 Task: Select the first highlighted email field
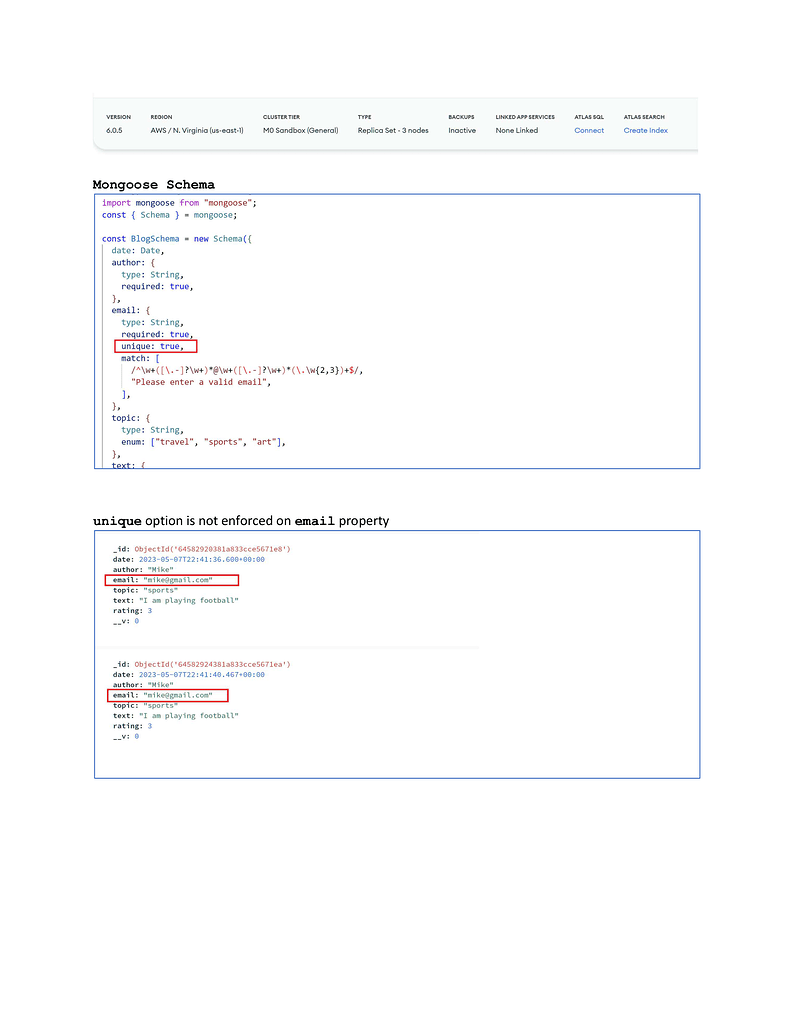tap(172, 580)
